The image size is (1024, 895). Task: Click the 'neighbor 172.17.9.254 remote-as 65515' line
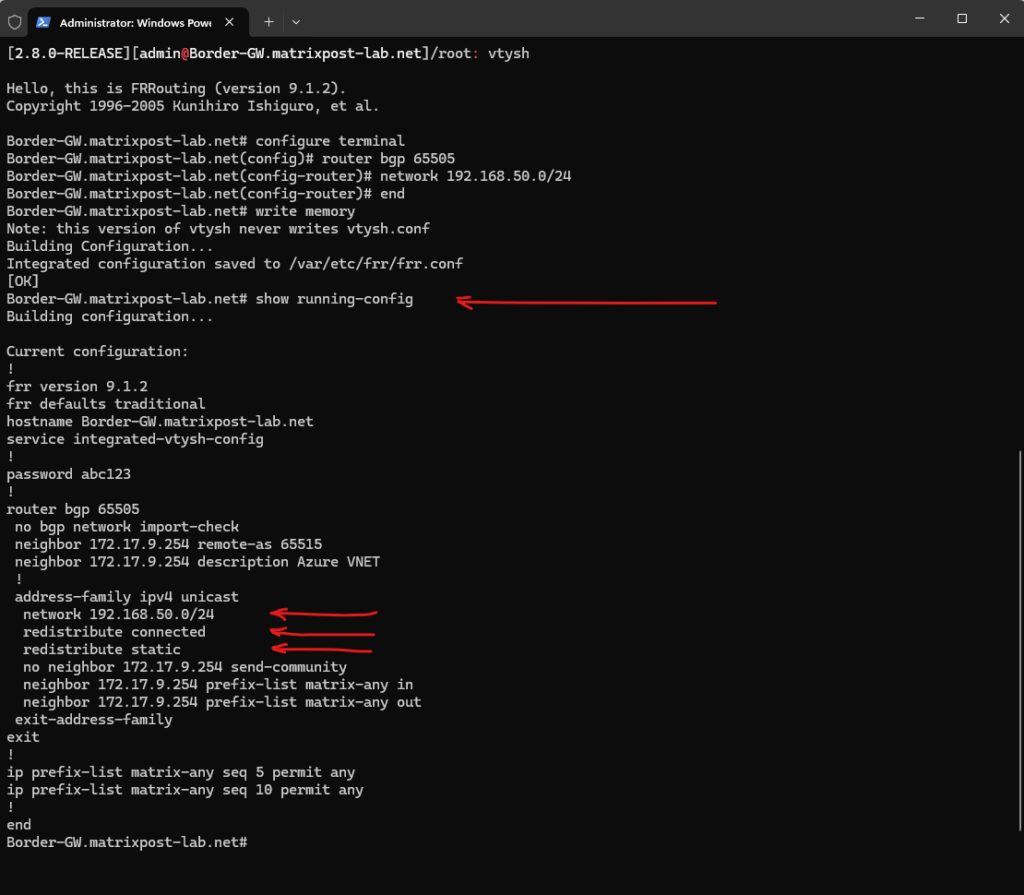point(168,545)
